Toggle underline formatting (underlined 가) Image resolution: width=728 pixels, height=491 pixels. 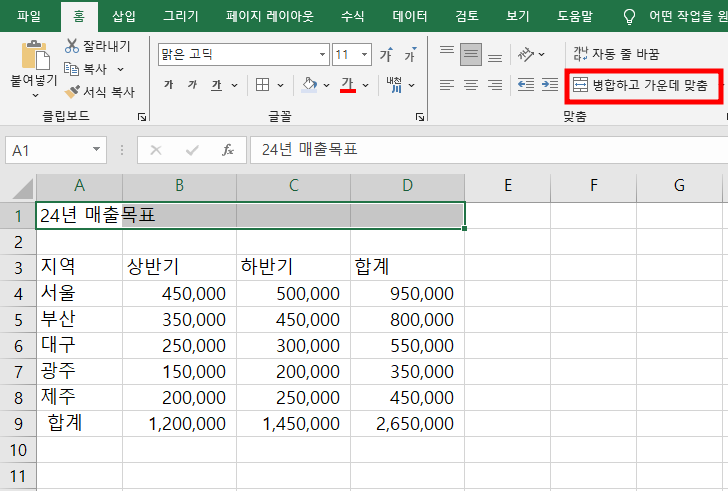[x=216, y=85]
